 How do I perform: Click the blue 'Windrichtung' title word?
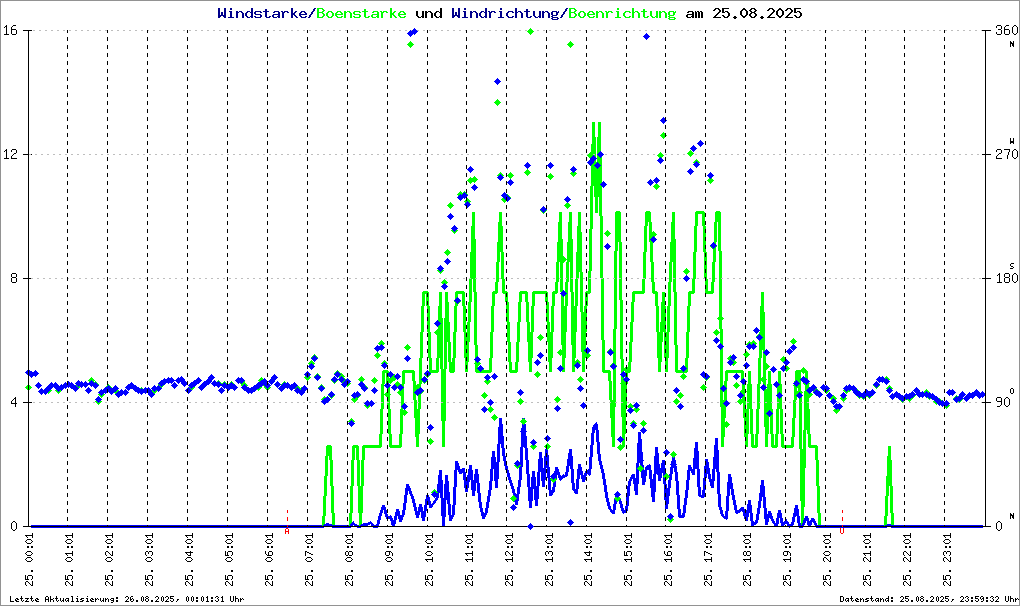tap(505, 13)
